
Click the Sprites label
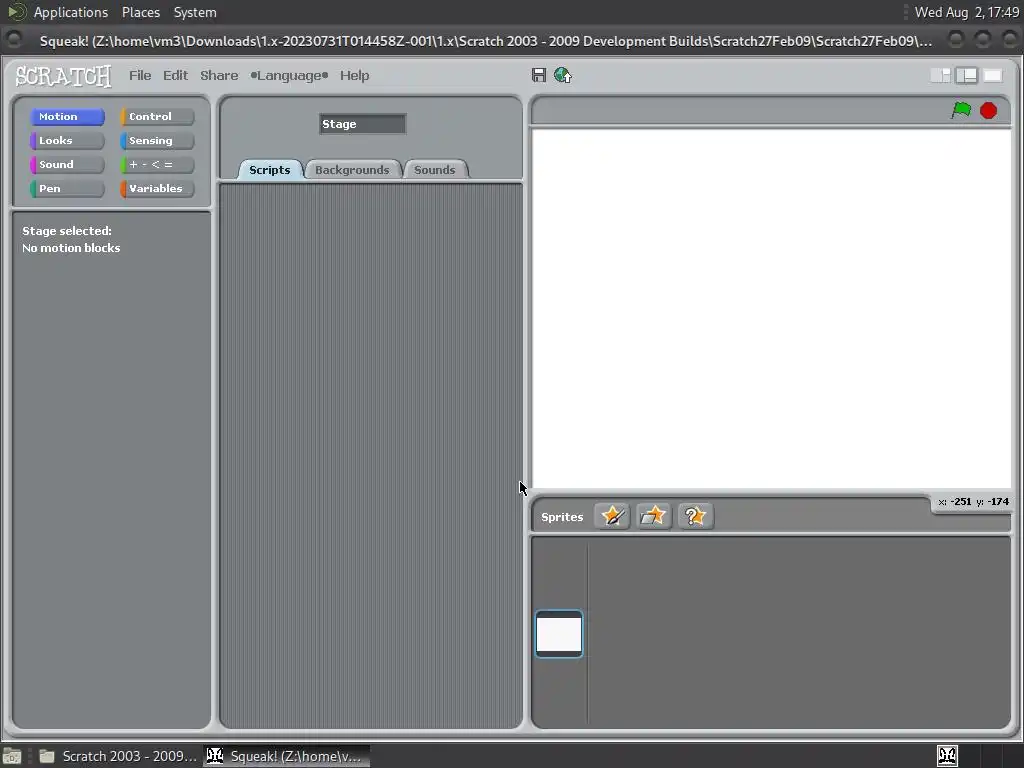562,517
